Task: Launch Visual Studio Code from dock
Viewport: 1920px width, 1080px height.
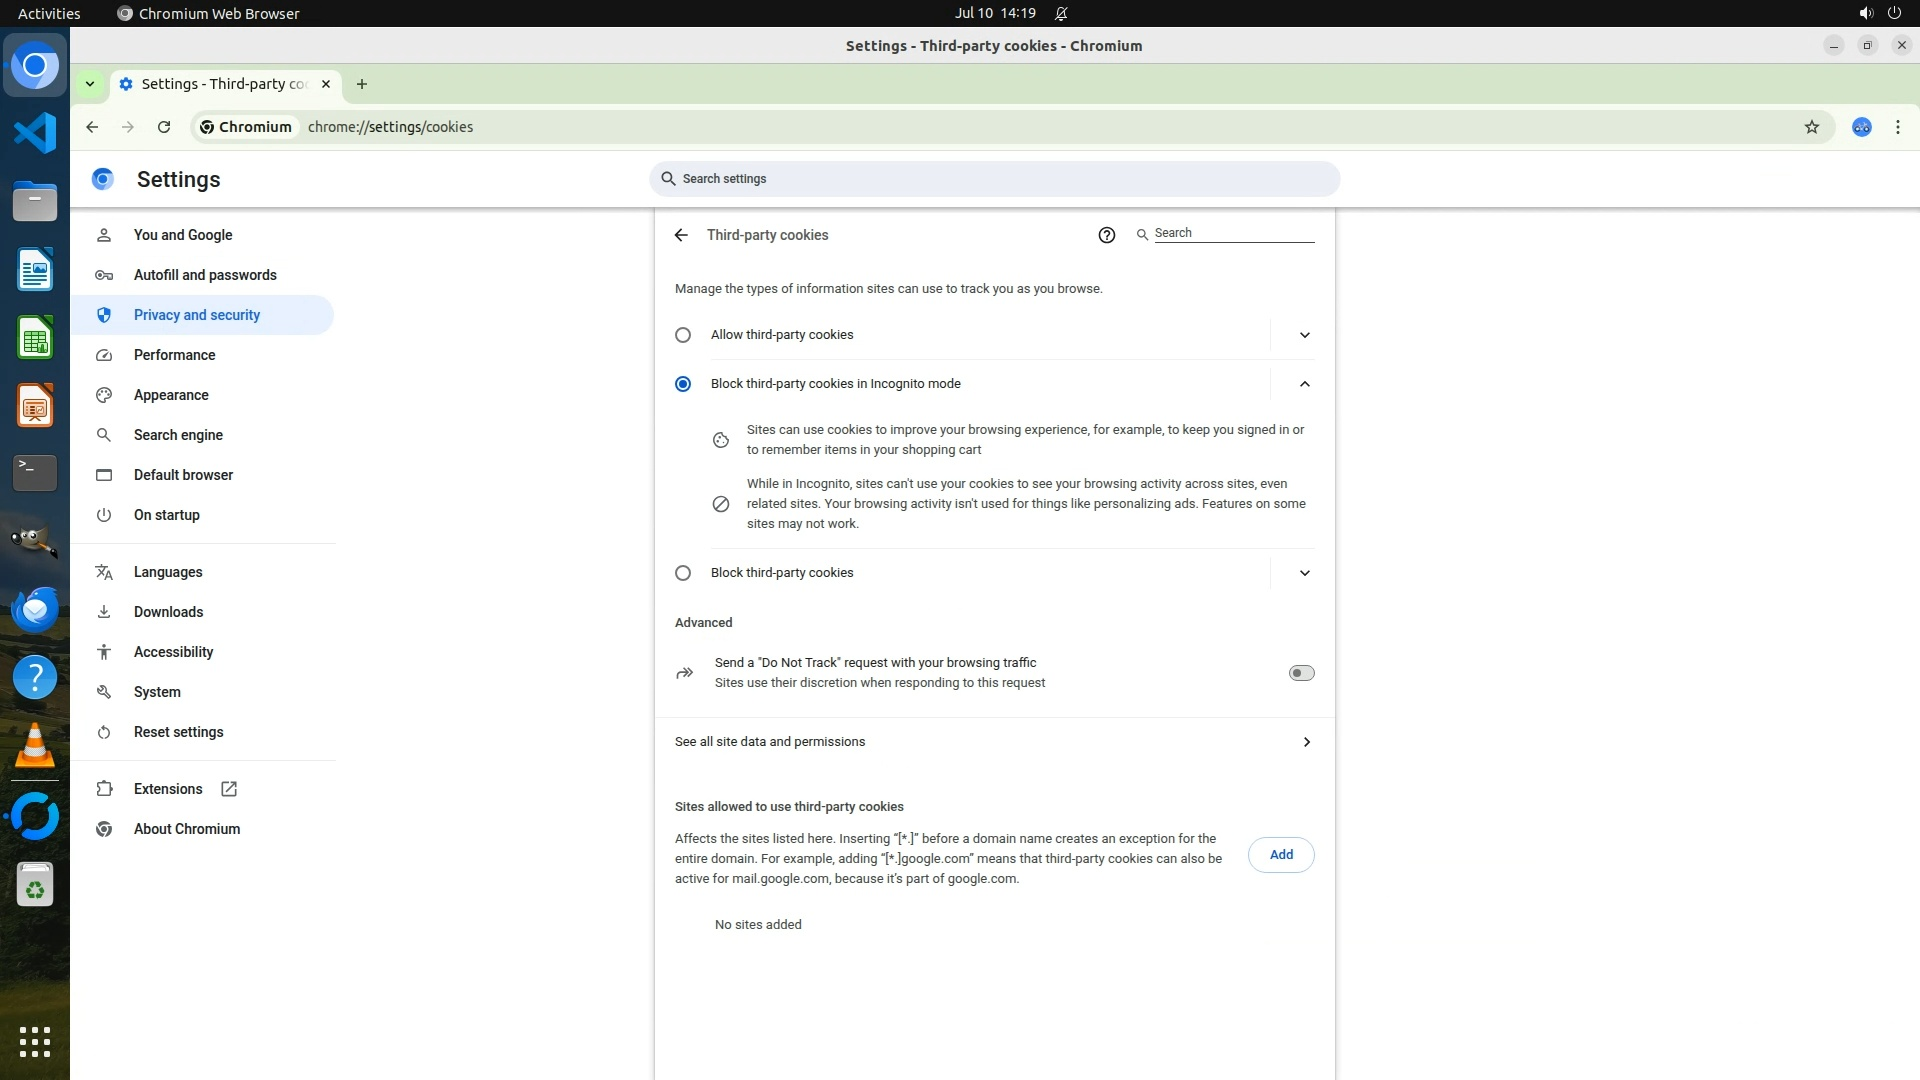Action: 35,133
